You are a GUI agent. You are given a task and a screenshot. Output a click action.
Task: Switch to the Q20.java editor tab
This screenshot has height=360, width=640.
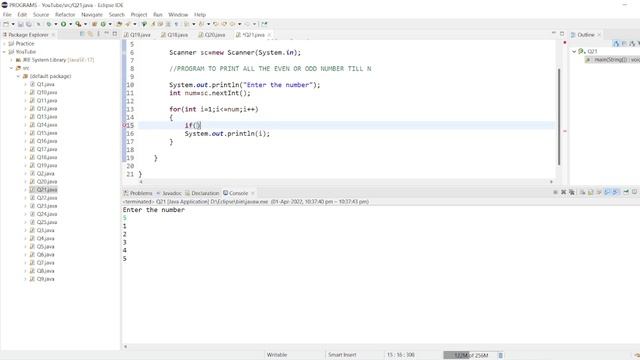pos(212,35)
